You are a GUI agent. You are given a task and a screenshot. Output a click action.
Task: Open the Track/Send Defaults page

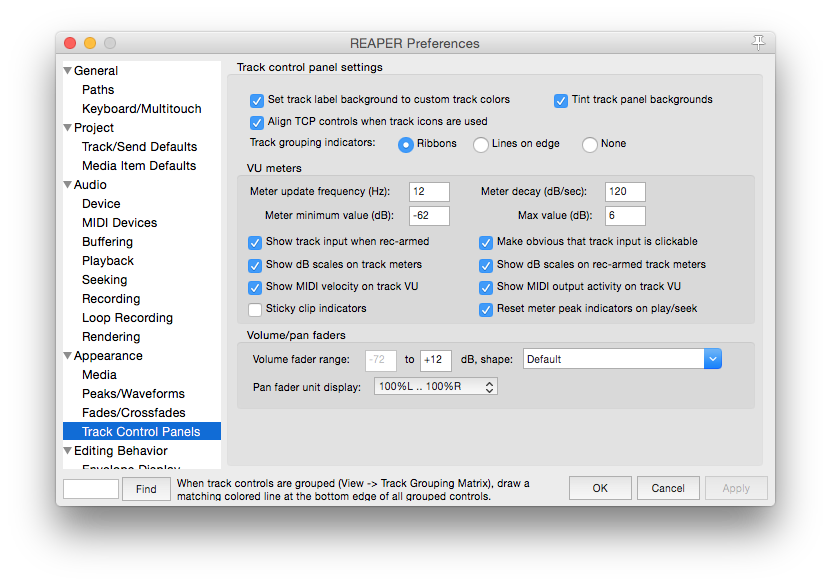(x=139, y=147)
